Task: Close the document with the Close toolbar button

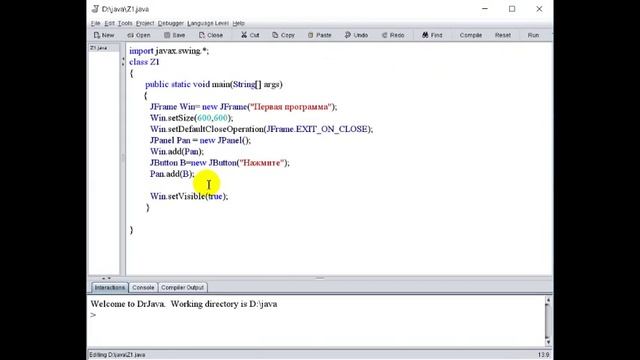Action: click(211, 35)
